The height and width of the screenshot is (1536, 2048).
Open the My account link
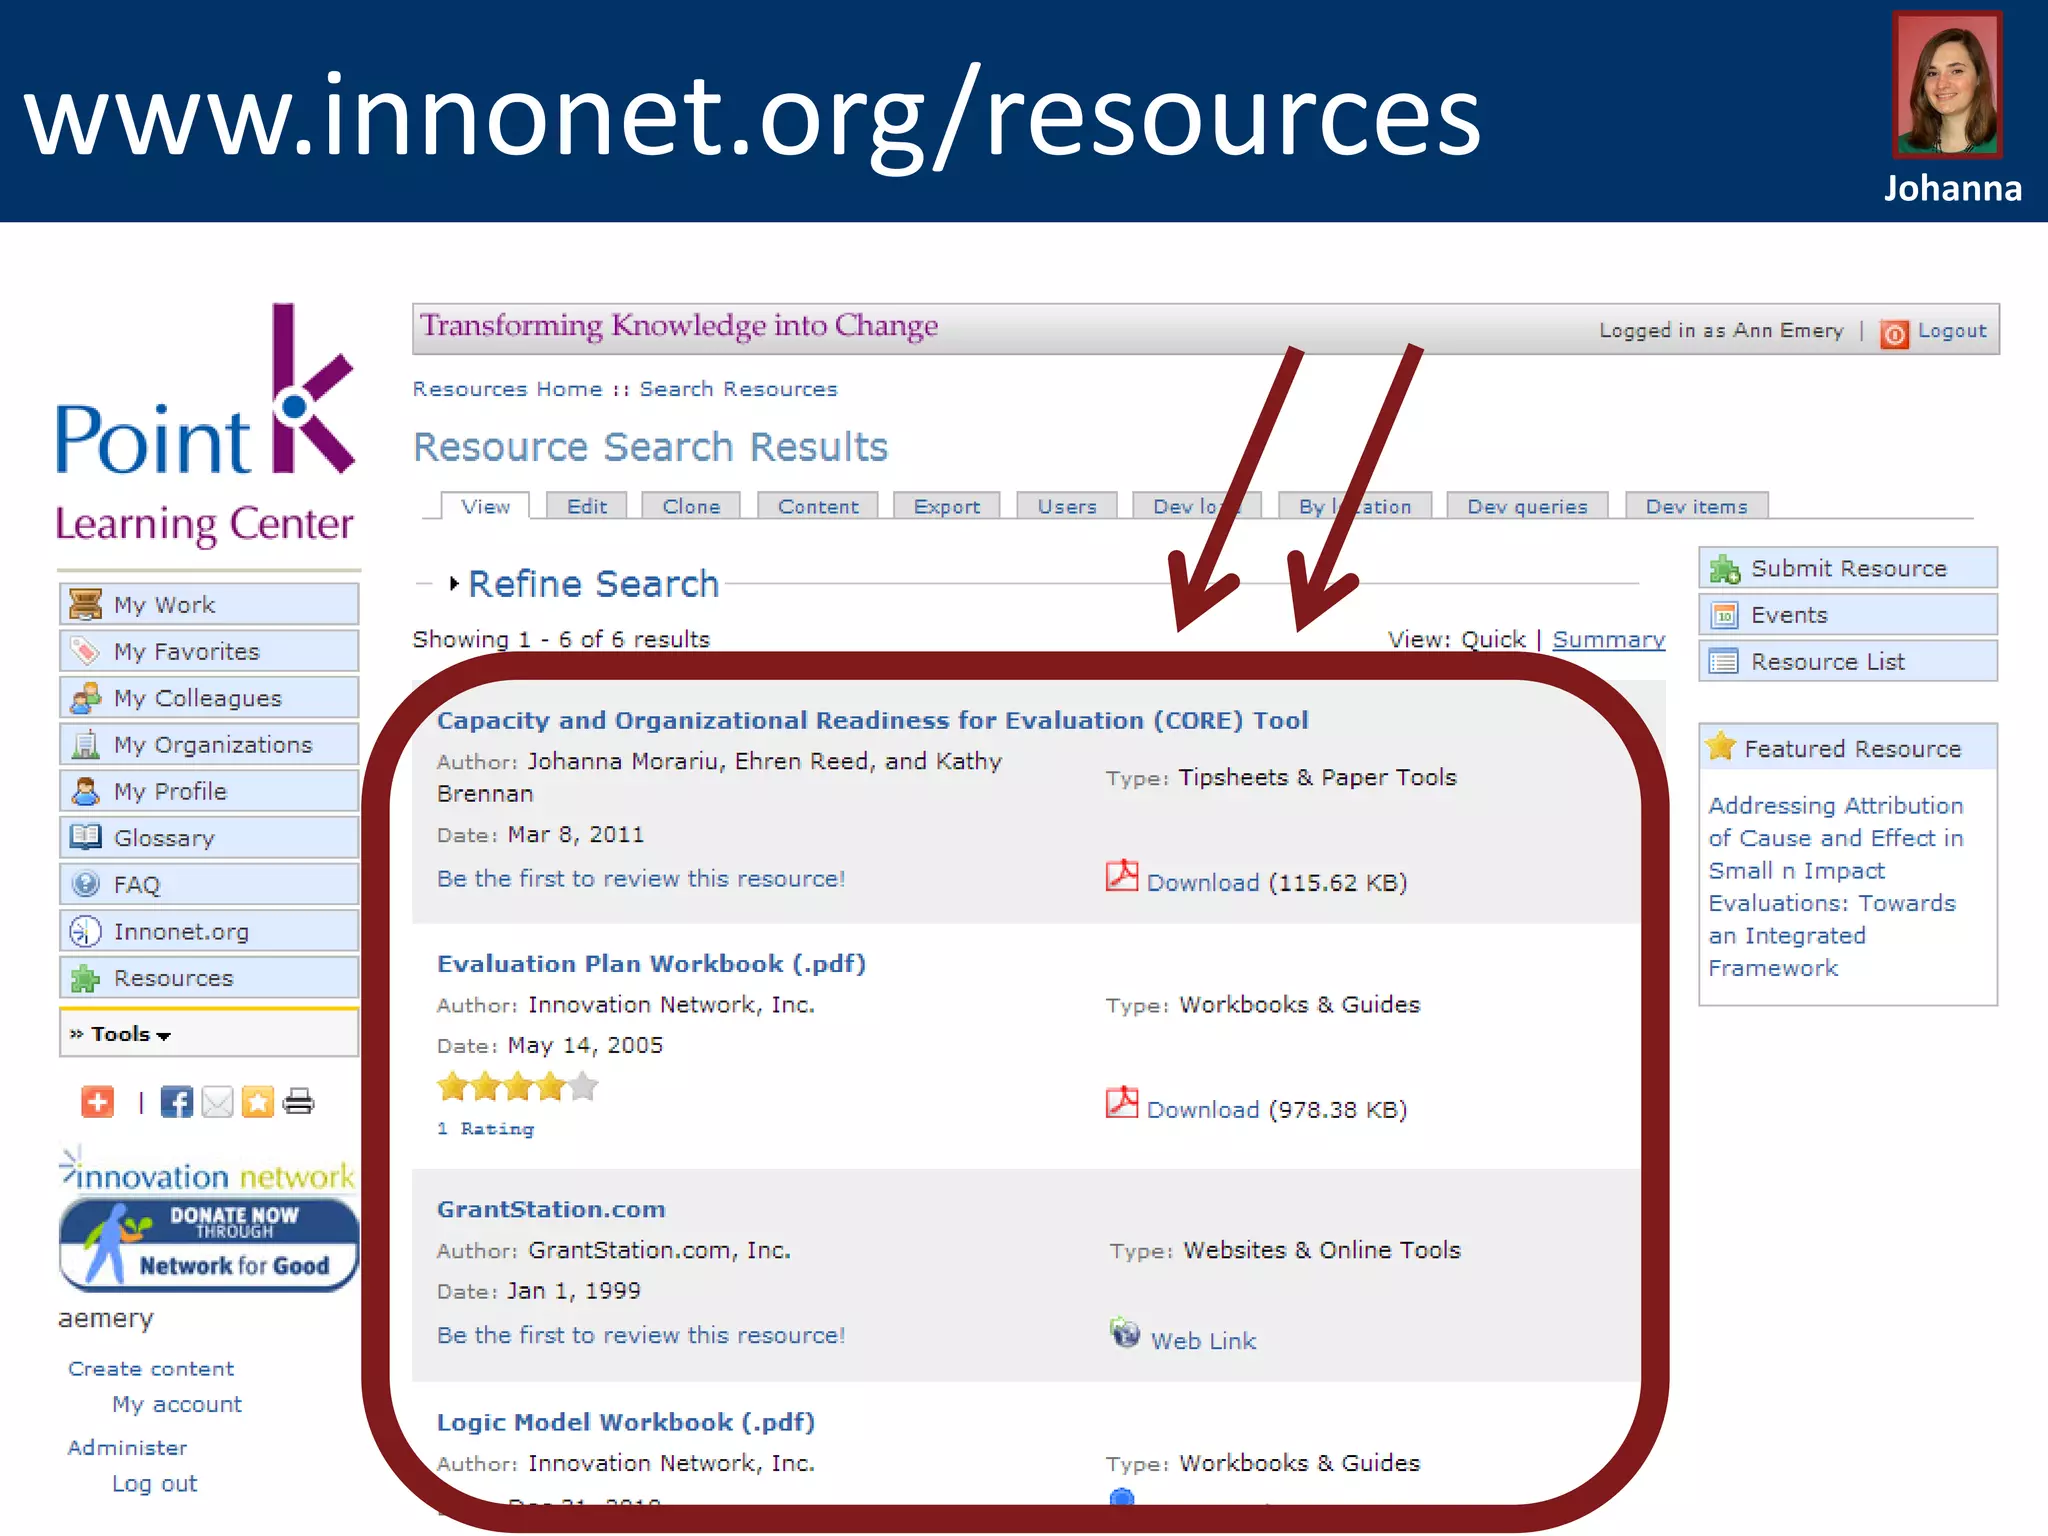click(x=177, y=1405)
